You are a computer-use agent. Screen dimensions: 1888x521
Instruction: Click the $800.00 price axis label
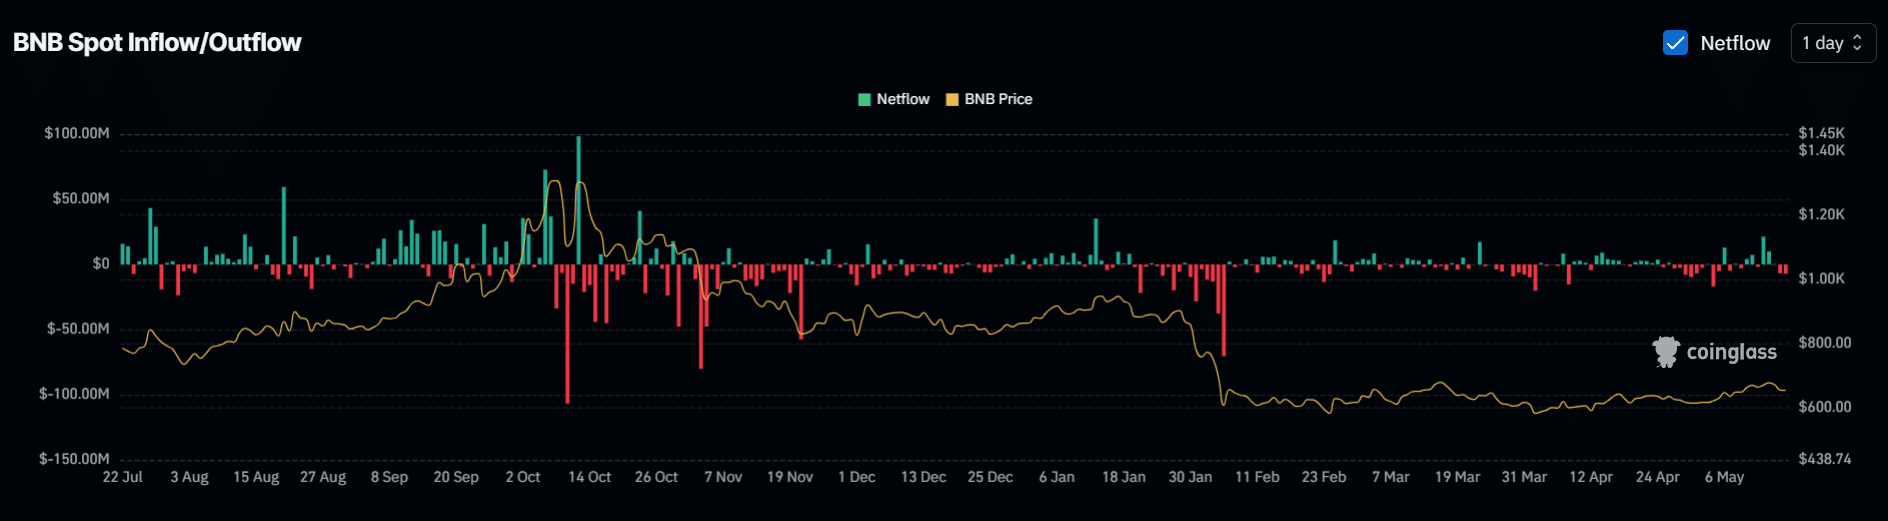coord(1824,342)
